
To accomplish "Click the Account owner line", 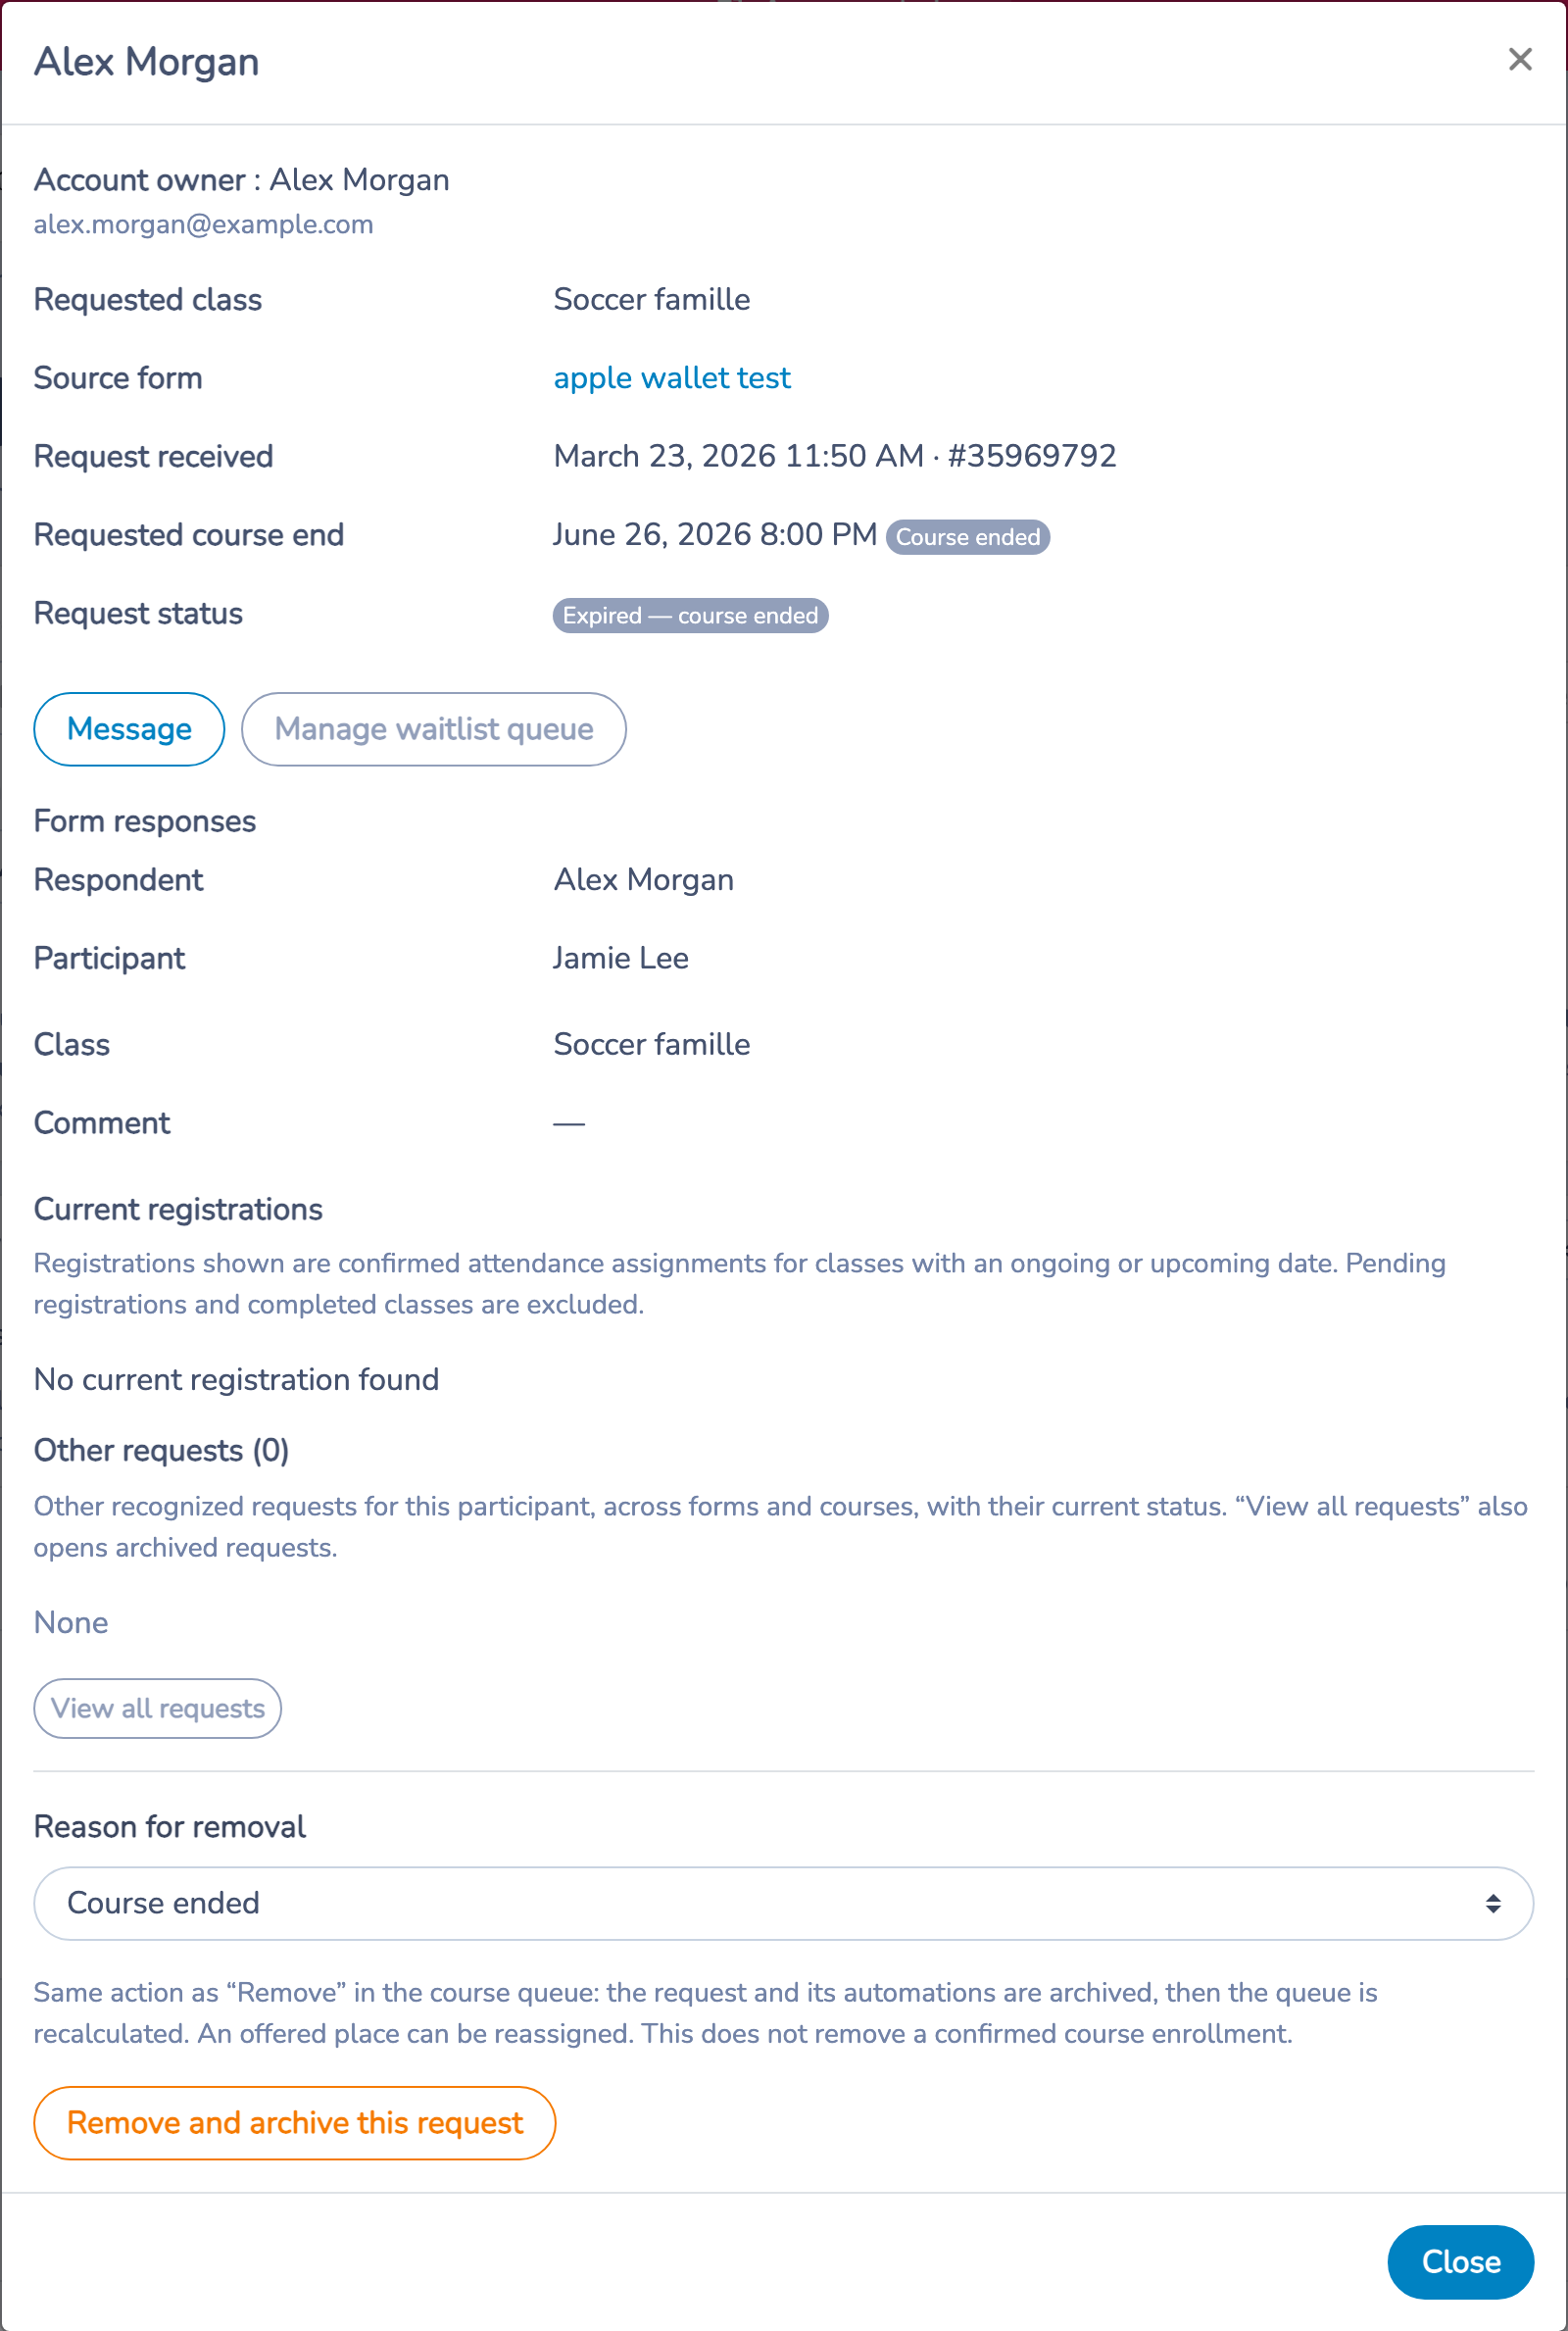I will [241, 180].
